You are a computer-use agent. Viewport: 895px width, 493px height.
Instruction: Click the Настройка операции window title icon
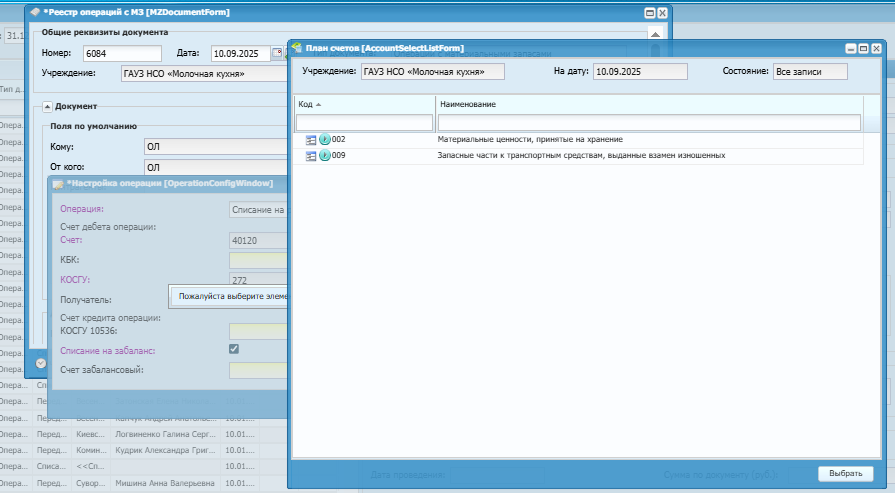click(x=58, y=184)
